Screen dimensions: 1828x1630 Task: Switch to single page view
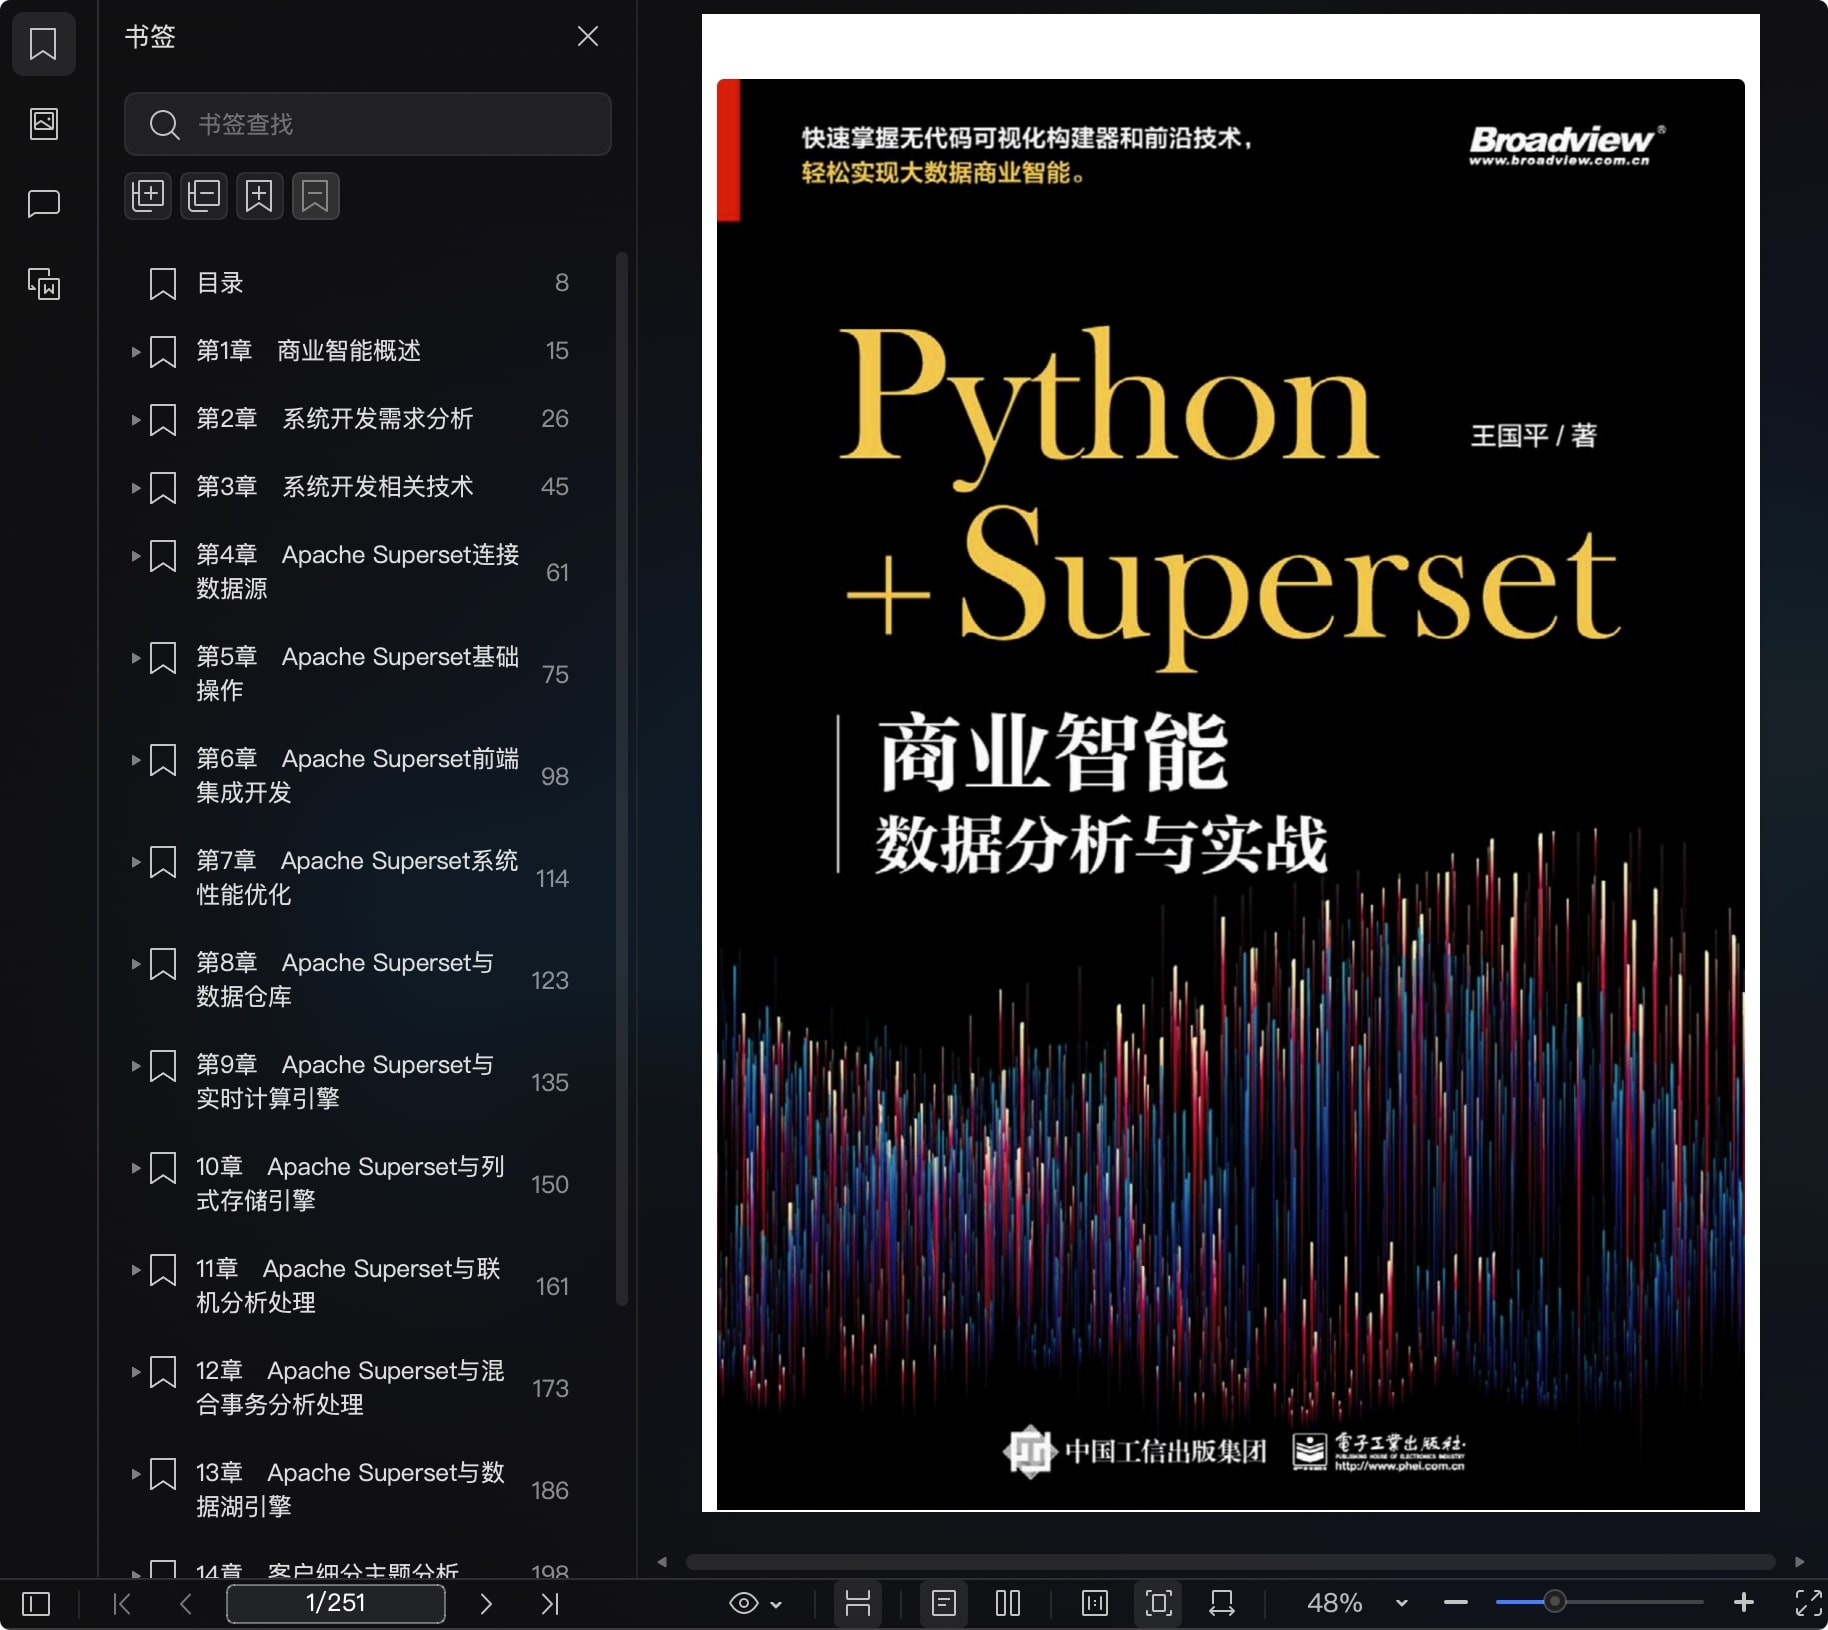click(944, 1603)
